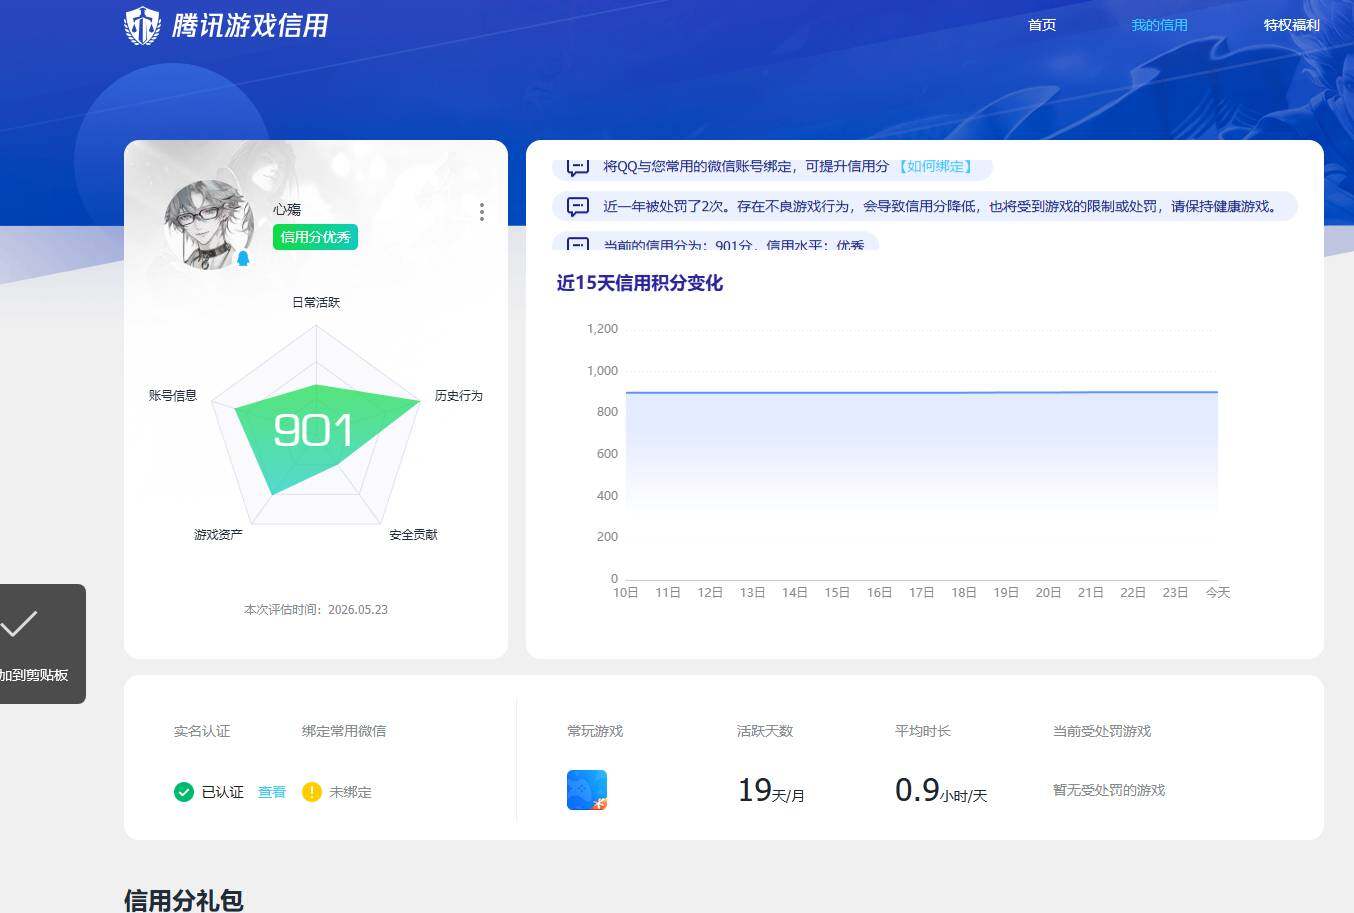Screen dimensions: 1354x913
Task: Click the 10日 label on chart axis
Action: click(626, 593)
